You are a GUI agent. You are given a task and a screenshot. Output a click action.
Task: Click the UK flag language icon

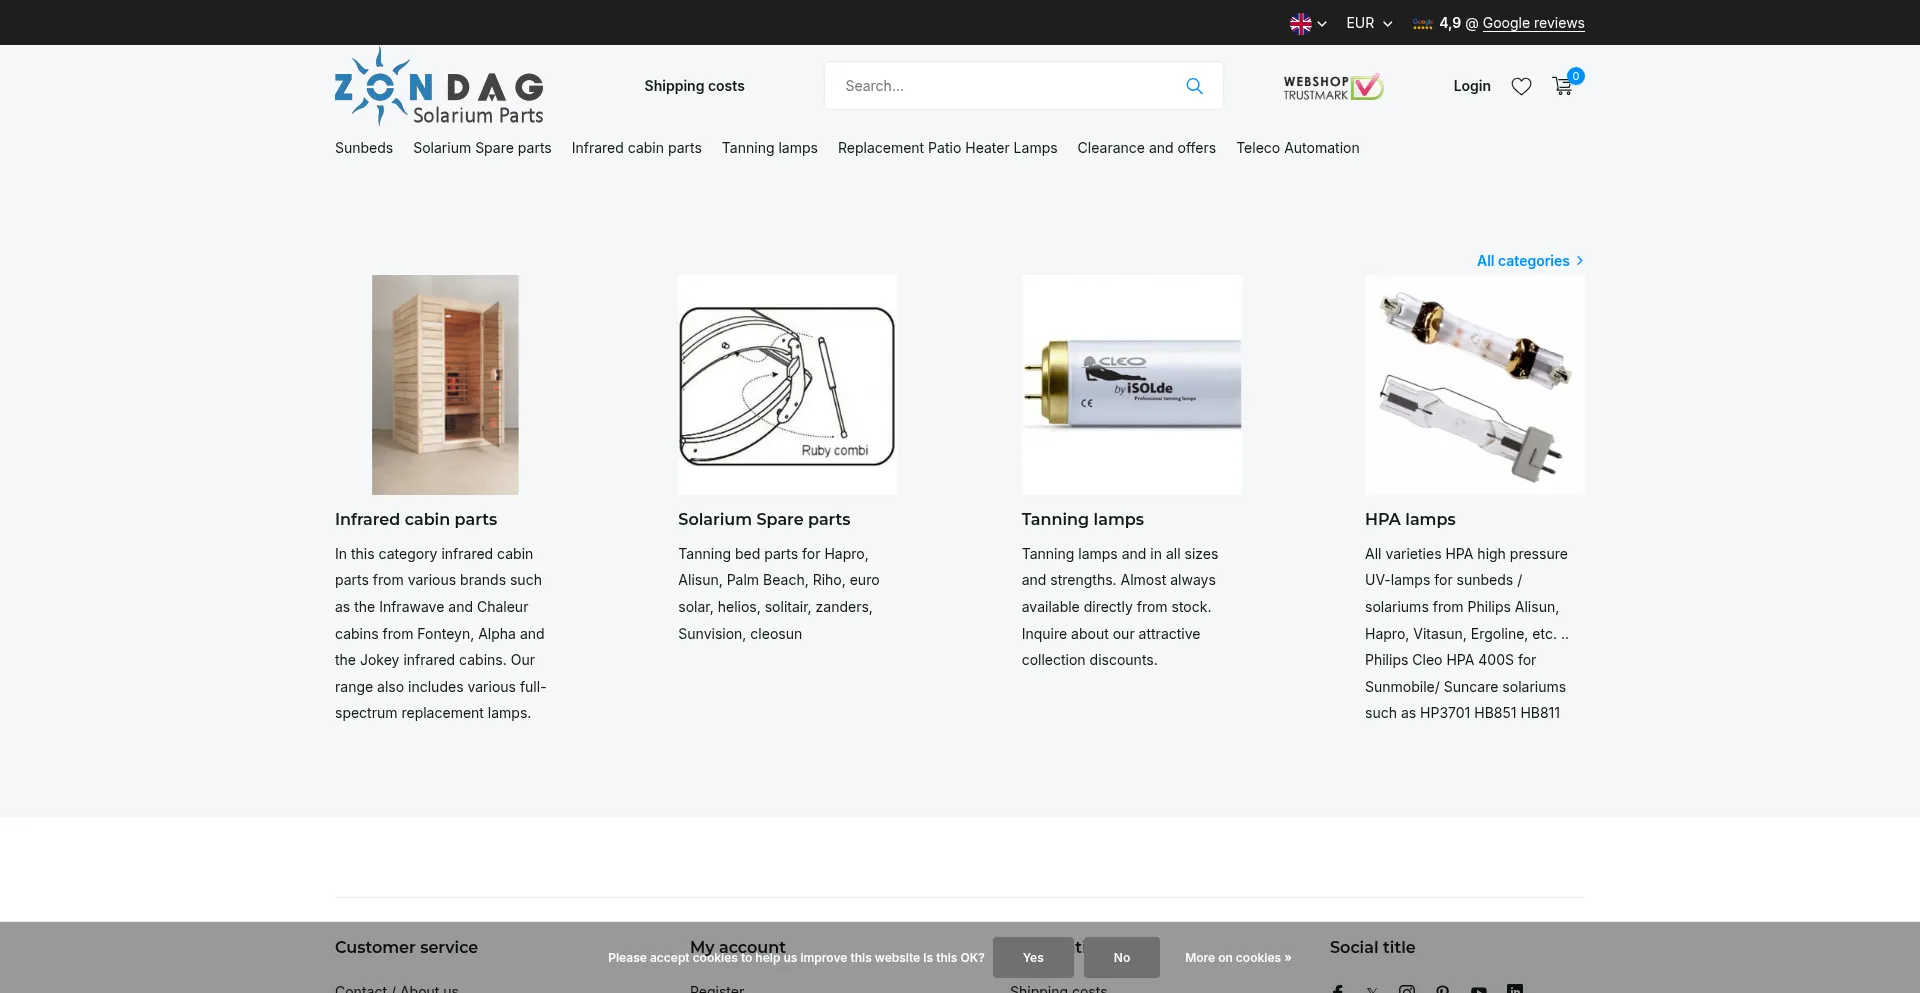coord(1300,23)
